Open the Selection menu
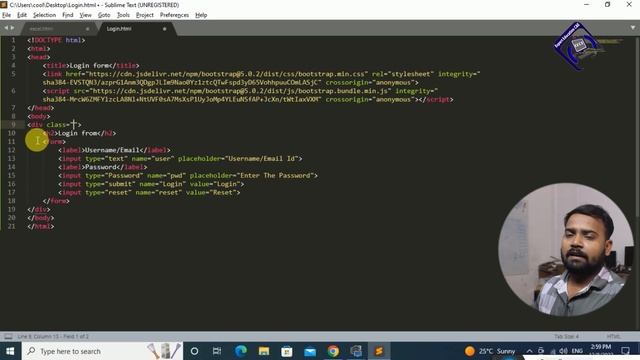640x360 pixels. [44, 15]
